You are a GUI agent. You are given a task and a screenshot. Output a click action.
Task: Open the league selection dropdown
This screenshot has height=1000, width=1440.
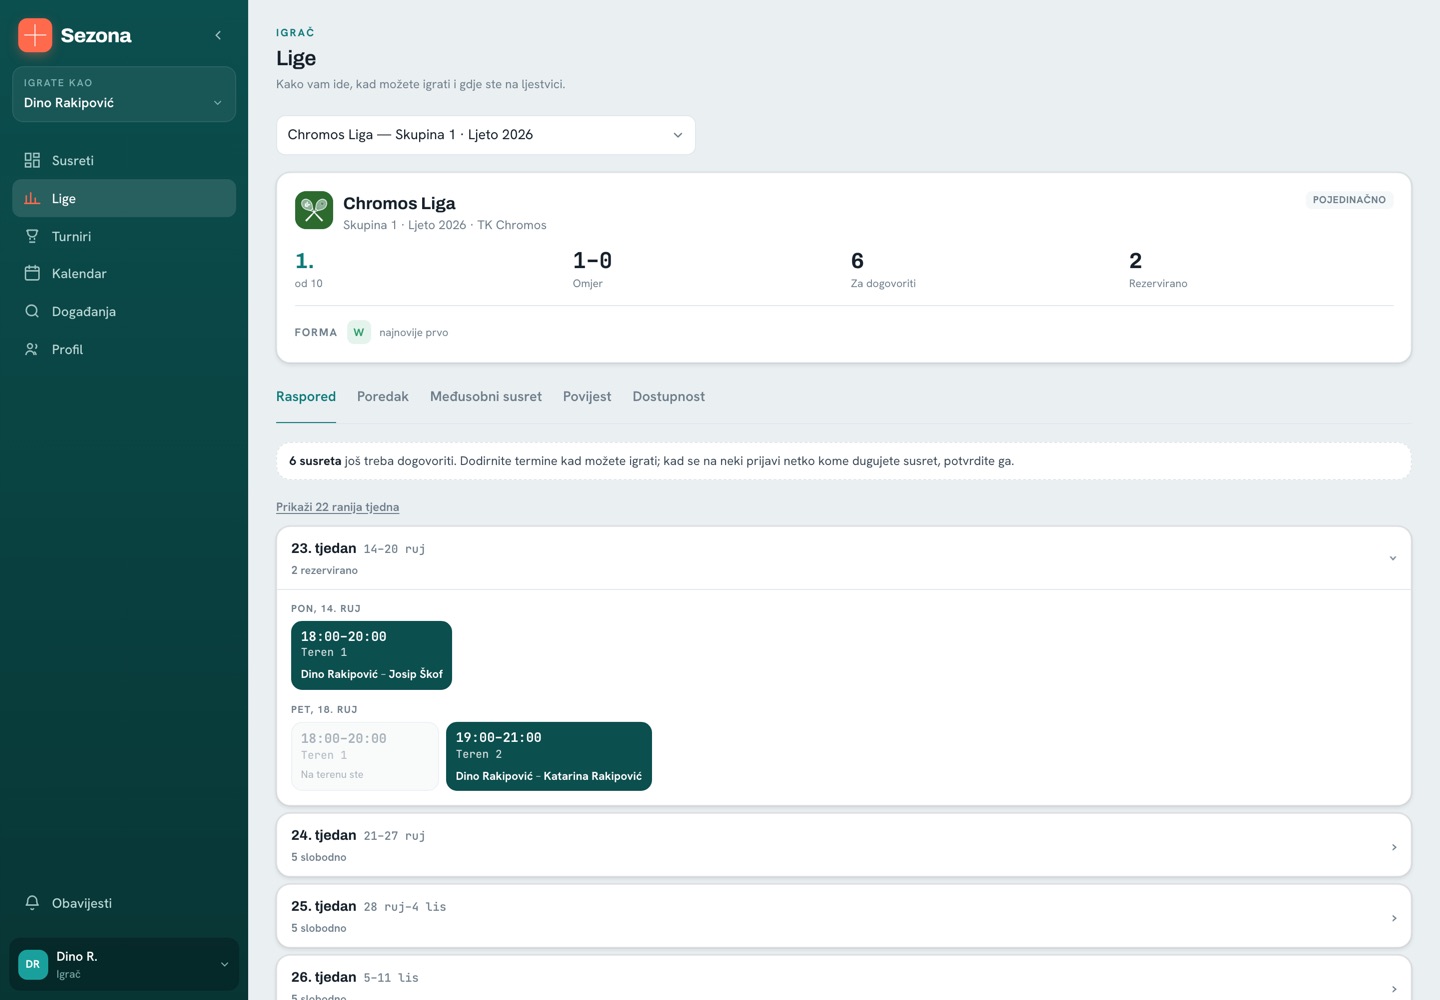point(486,135)
